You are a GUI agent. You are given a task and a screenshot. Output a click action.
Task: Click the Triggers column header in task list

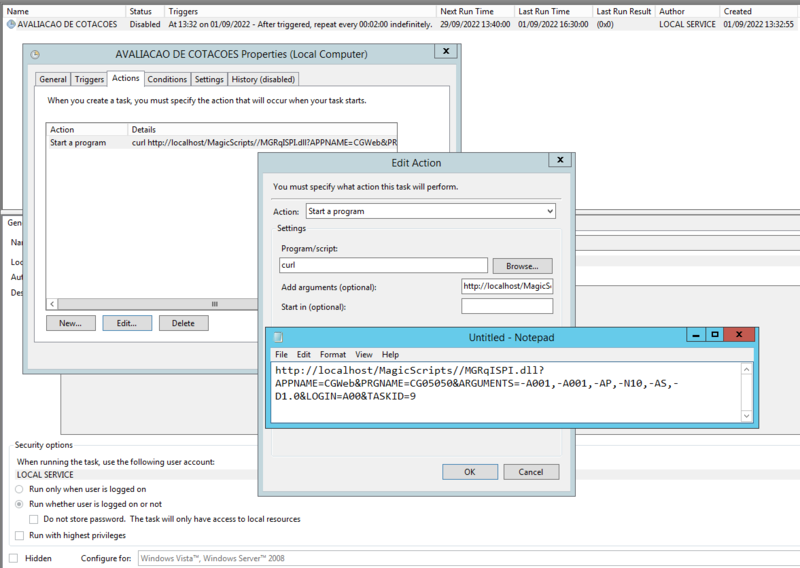click(300, 11)
